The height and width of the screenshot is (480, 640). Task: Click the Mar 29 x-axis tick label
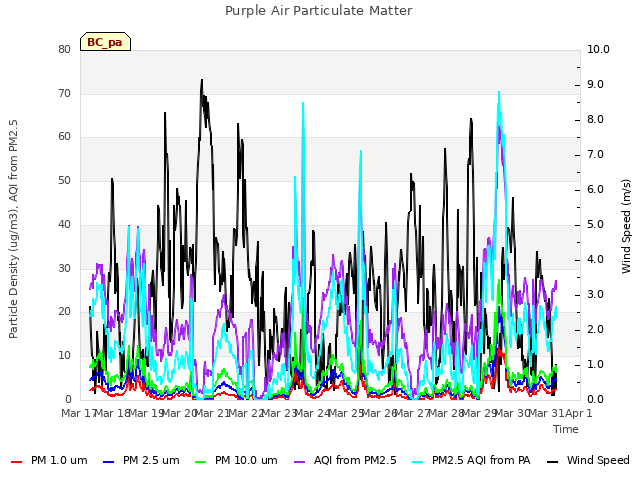pyautogui.click(x=479, y=413)
